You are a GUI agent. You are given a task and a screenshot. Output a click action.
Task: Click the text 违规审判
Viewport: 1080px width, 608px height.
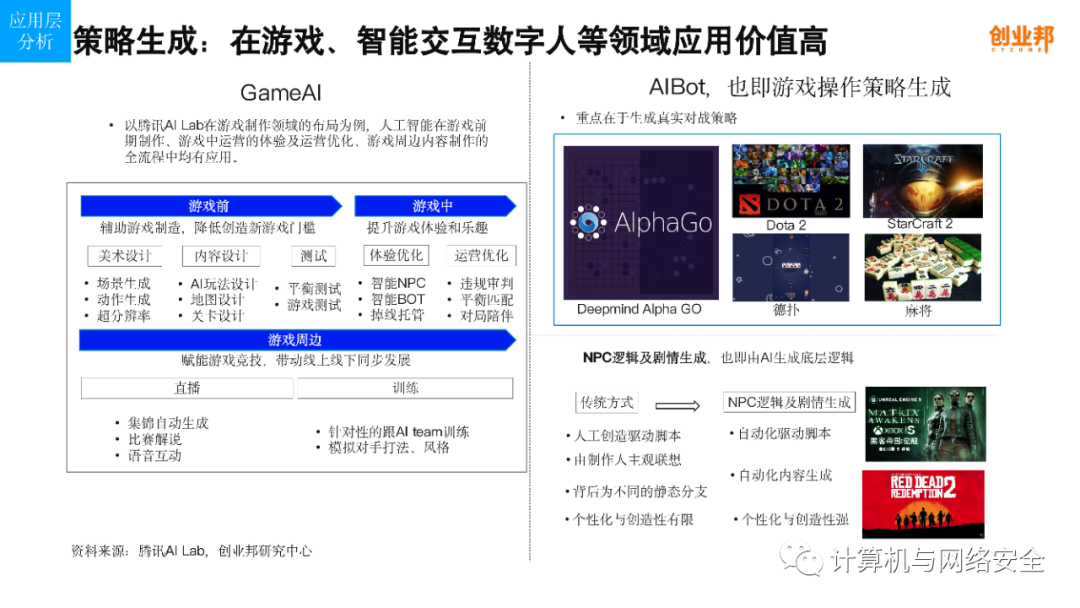pyautogui.click(x=487, y=283)
